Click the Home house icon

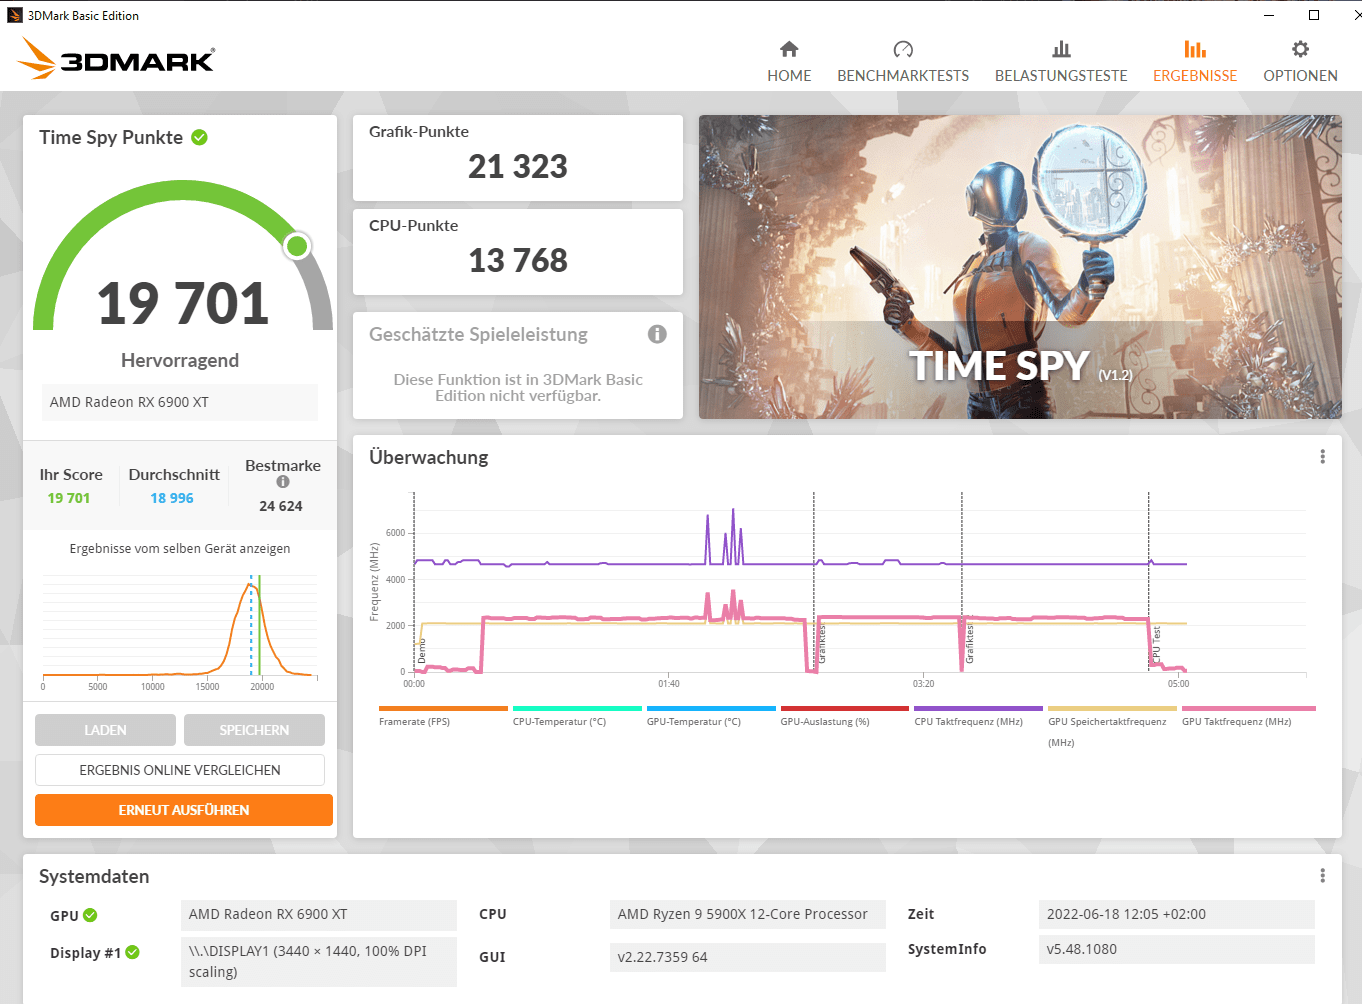pyautogui.click(x=789, y=49)
